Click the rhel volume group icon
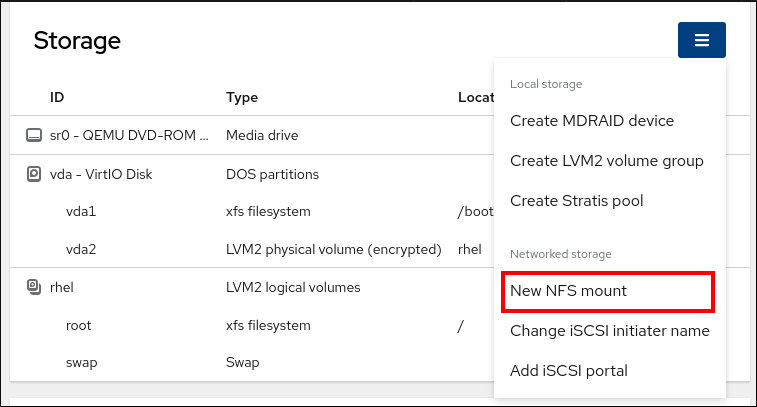 point(34,288)
